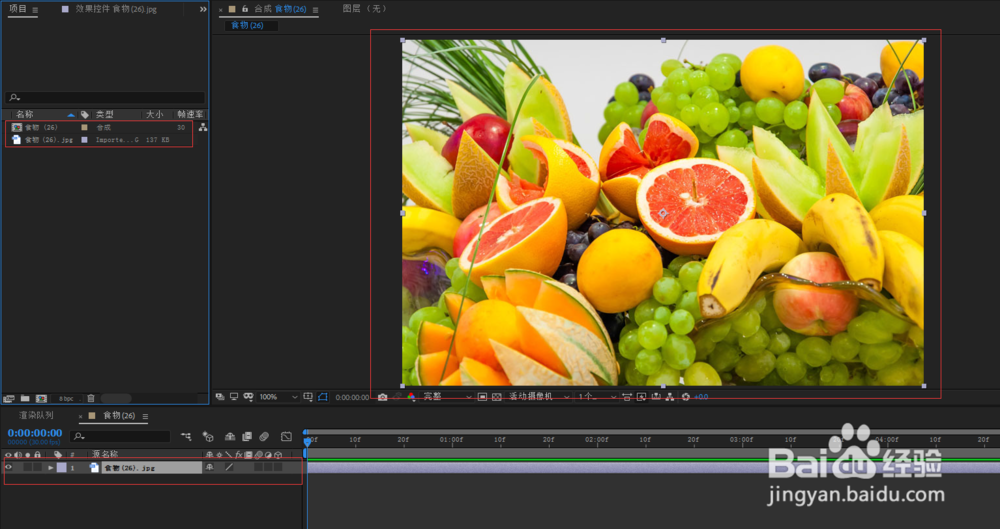Image resolution: width=1000 pixels, height=529 pixels.
Task: Delete selected project items with trash icon
Action: coord(91,398)
